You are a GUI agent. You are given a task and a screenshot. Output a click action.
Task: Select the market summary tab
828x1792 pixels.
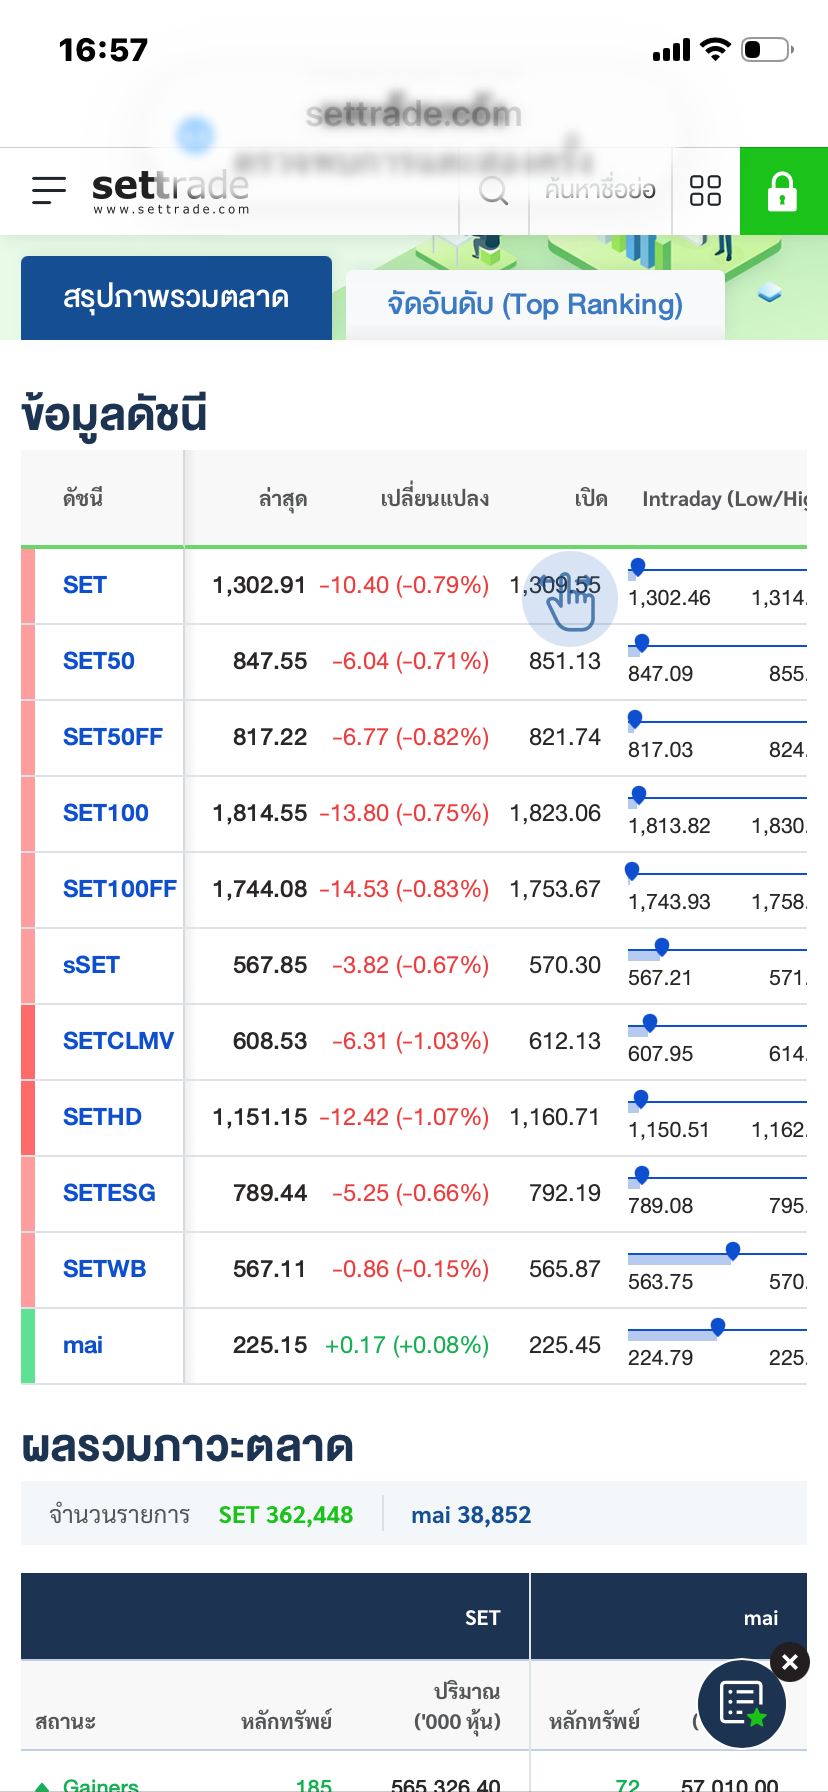(176, 298)
